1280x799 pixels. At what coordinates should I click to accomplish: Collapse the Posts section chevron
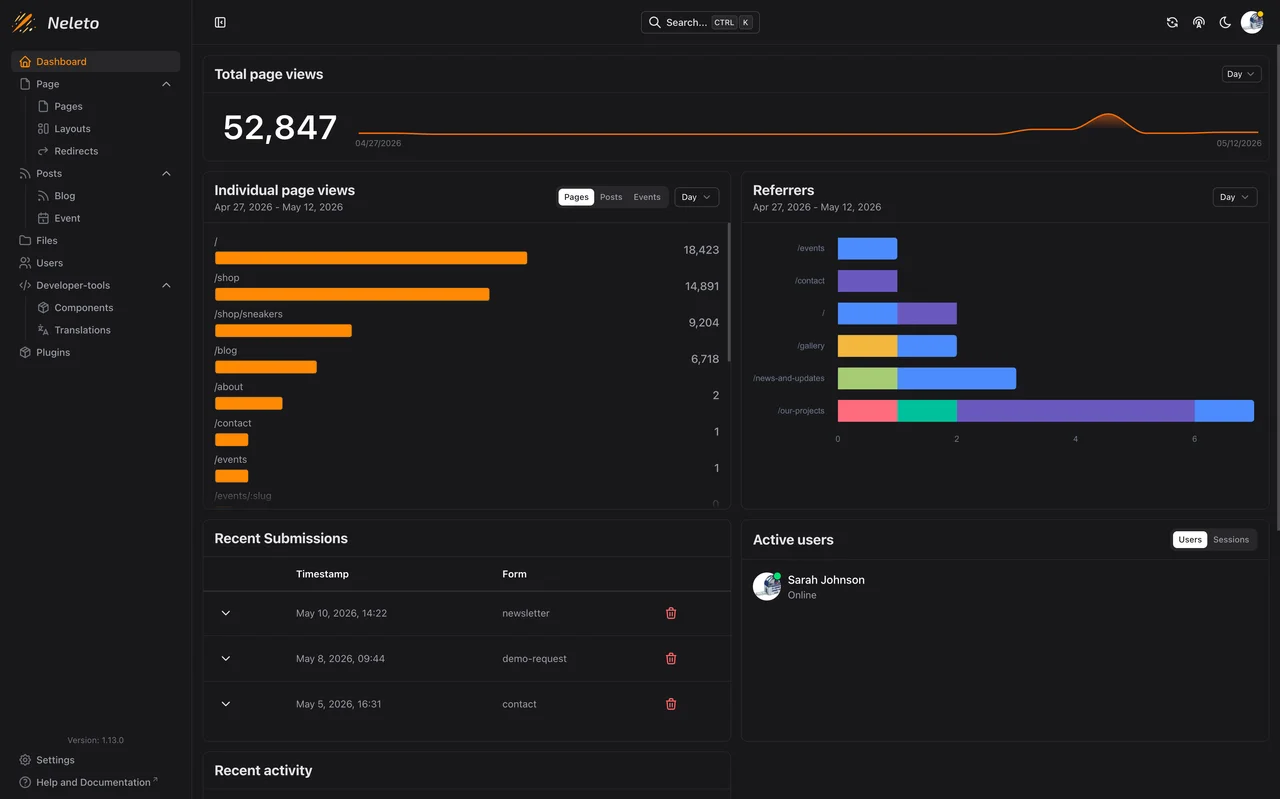coord(166,173)
